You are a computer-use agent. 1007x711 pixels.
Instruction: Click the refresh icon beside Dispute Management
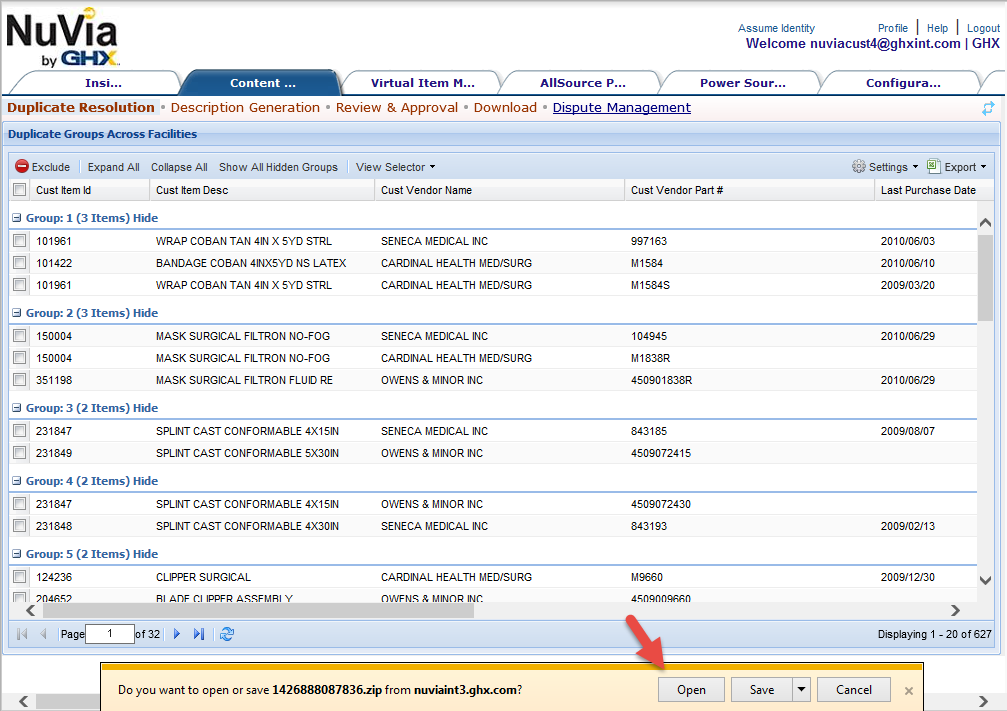tap(988, 109)
